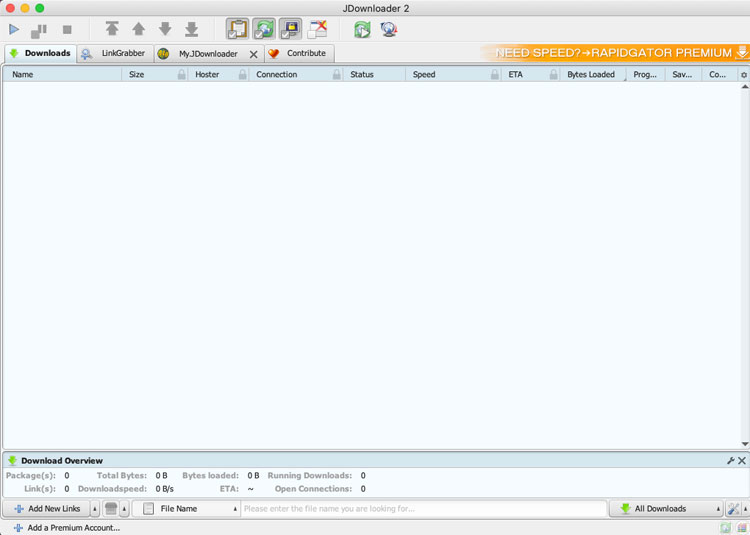The image size is (750, 535).
Task: Click the pink status bar icon at bottom right
Action: tap(742, 528)
